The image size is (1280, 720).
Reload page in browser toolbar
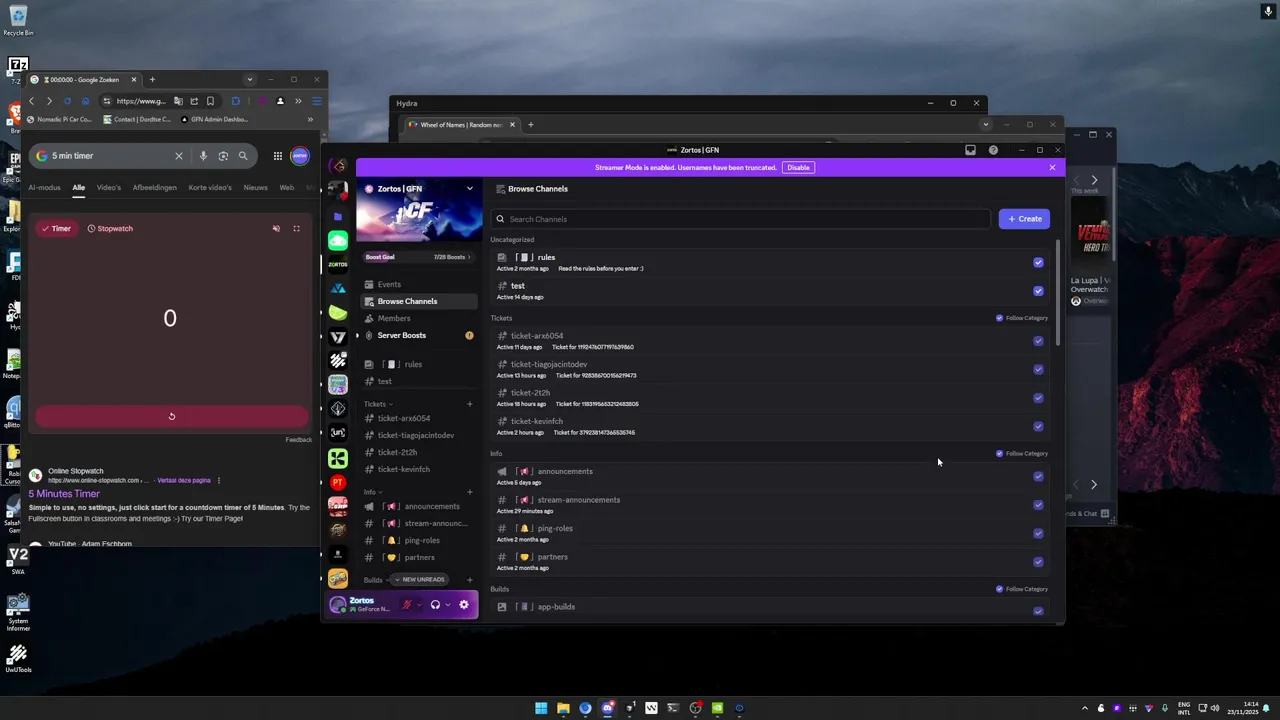[67, 101]
